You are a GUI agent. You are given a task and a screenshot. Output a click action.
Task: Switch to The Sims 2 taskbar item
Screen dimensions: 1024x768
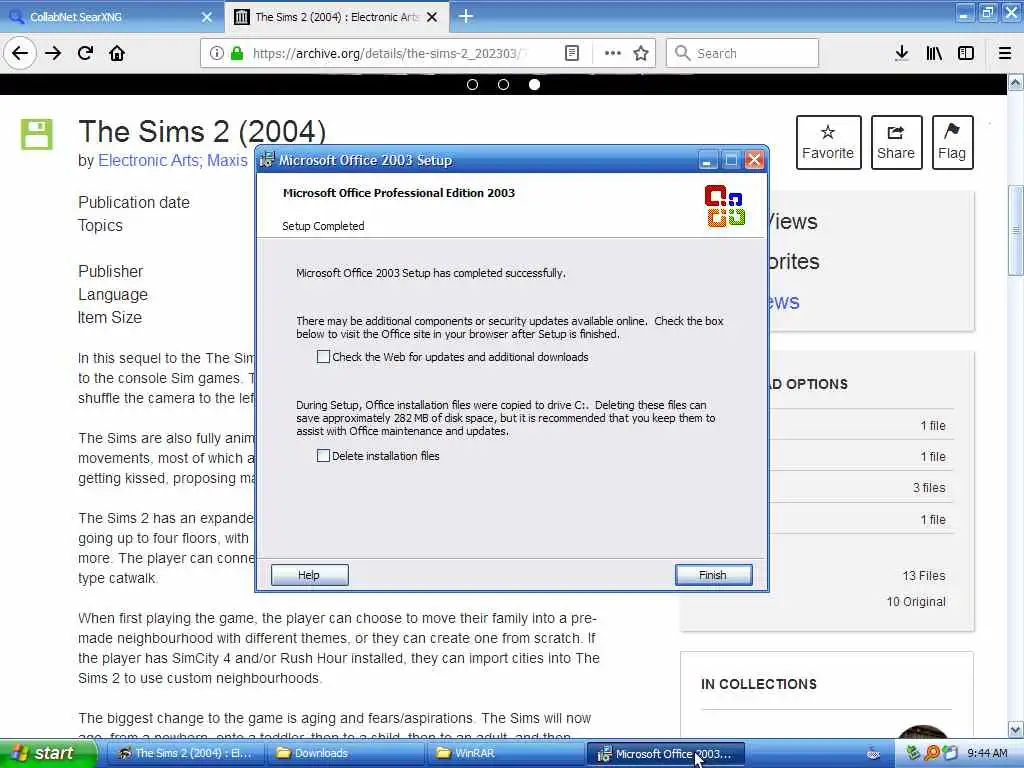tap(185, 754)
